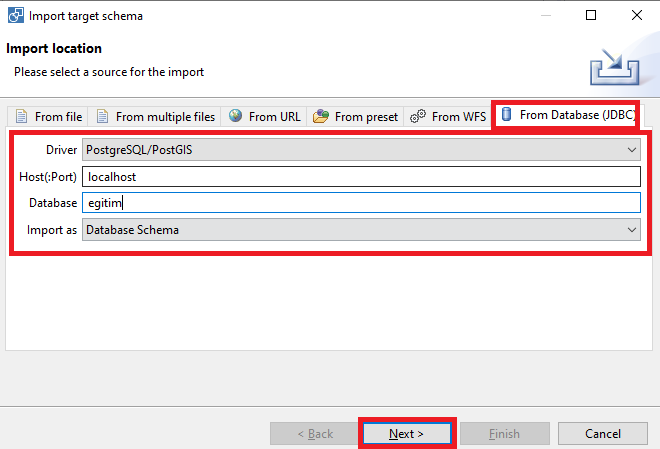Click the Next > button
Viewport: 660px width, 449px height.
click(407, 433)
